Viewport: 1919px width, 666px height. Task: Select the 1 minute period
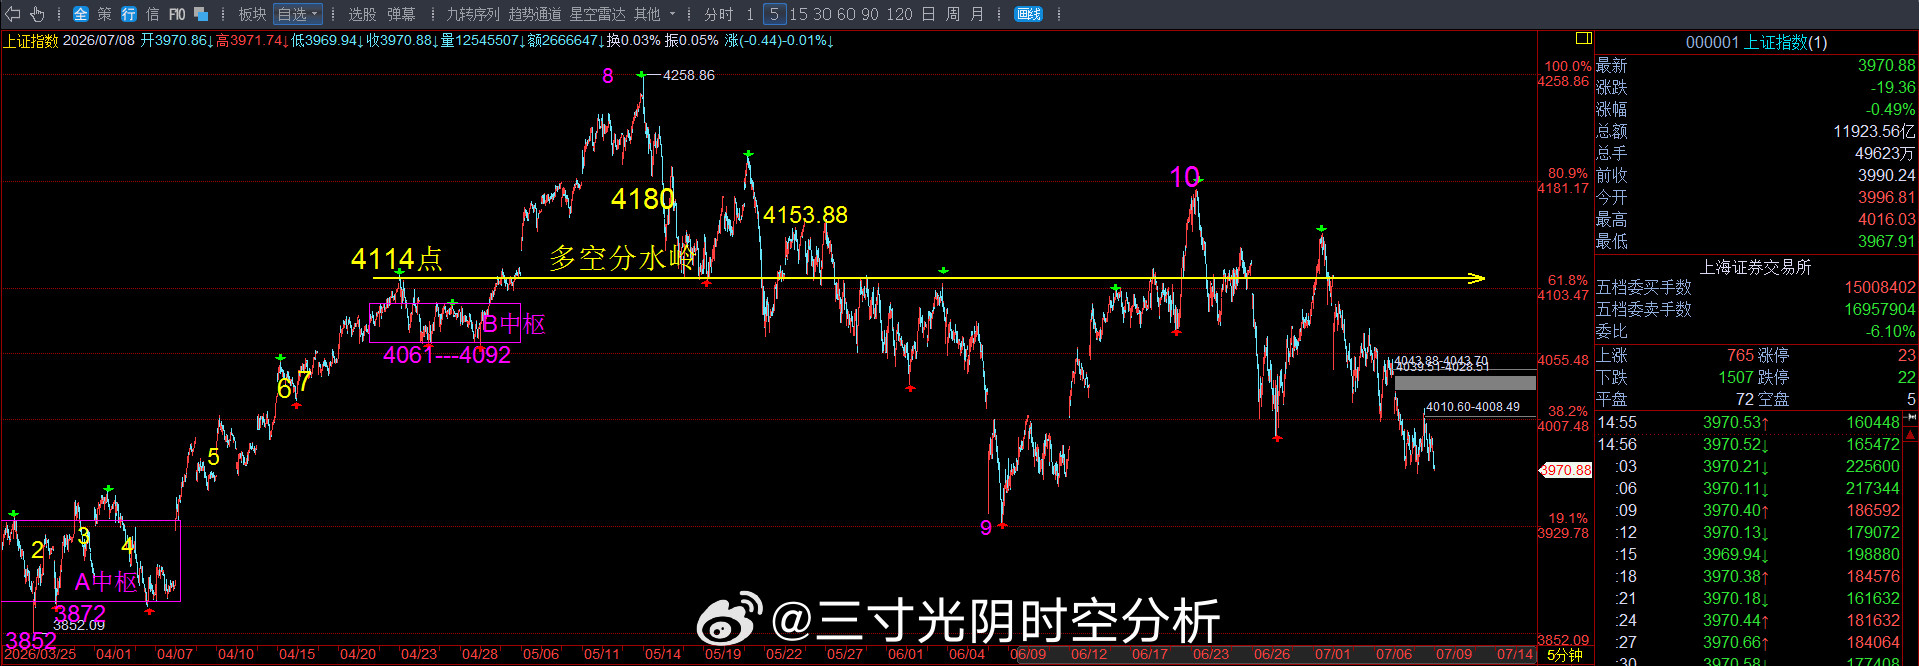[750, 14]
